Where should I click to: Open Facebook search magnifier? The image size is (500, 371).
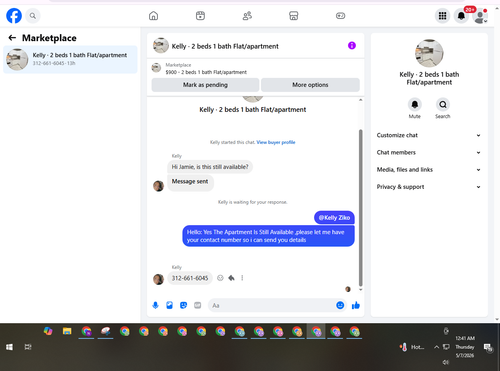[33, 16]
